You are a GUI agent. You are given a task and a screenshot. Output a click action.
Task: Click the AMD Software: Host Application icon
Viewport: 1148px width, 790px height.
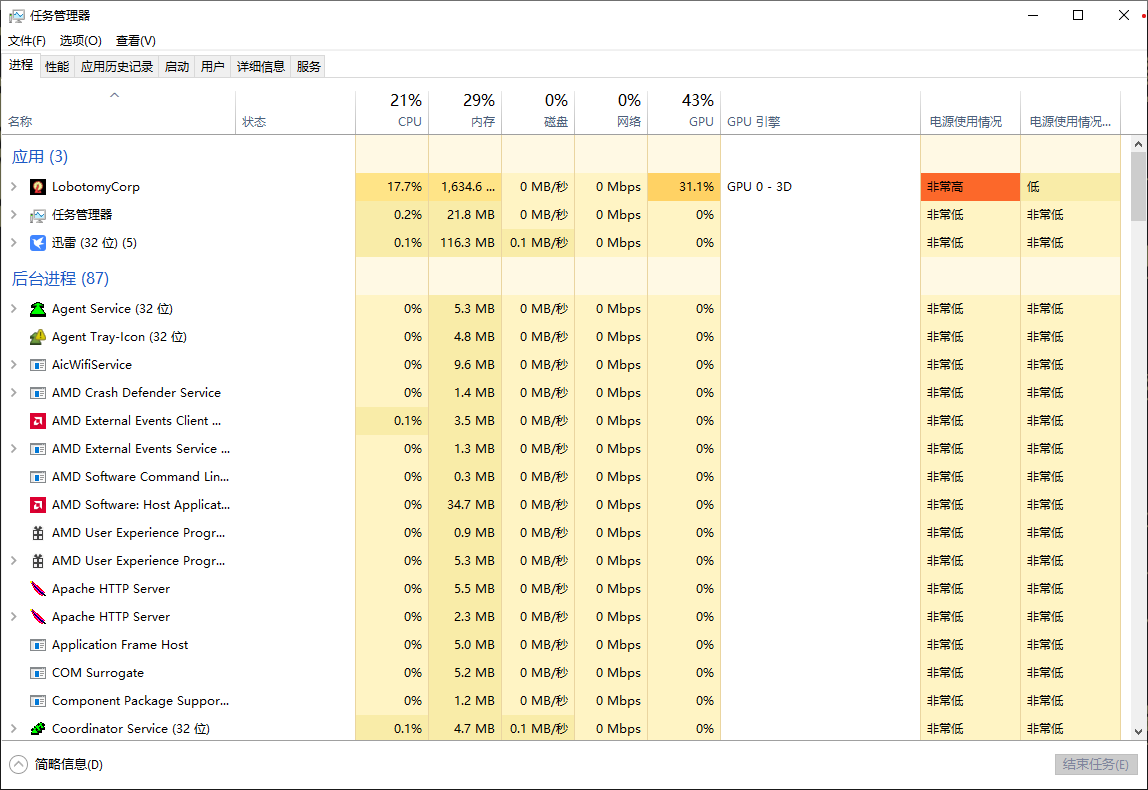[38, 505]
